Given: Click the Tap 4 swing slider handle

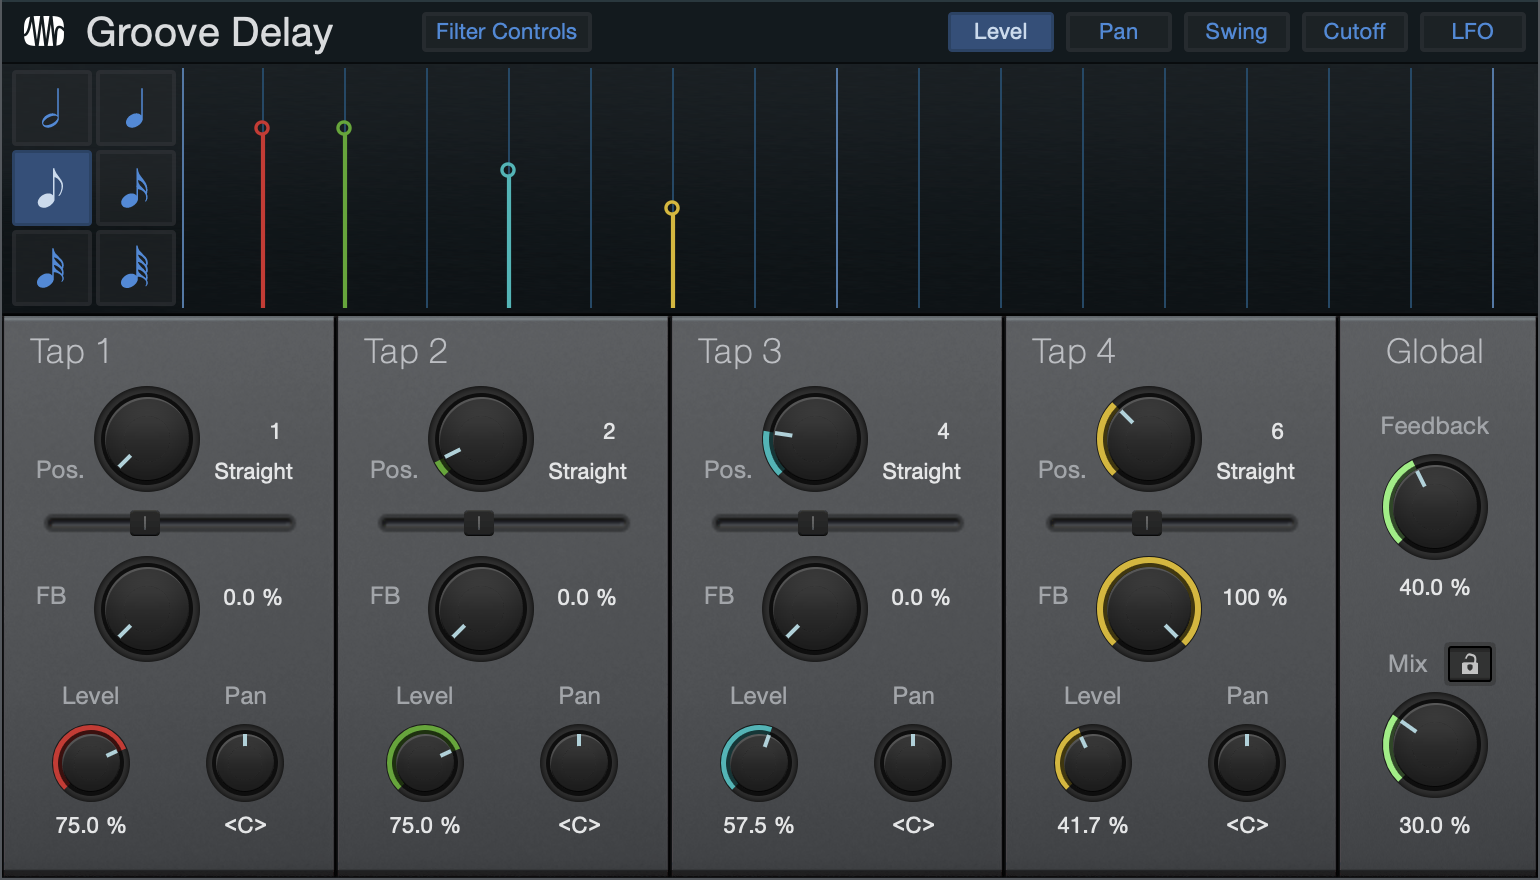Looking at the screenshot, I should pyautogui.click(x=1147, y=523).
